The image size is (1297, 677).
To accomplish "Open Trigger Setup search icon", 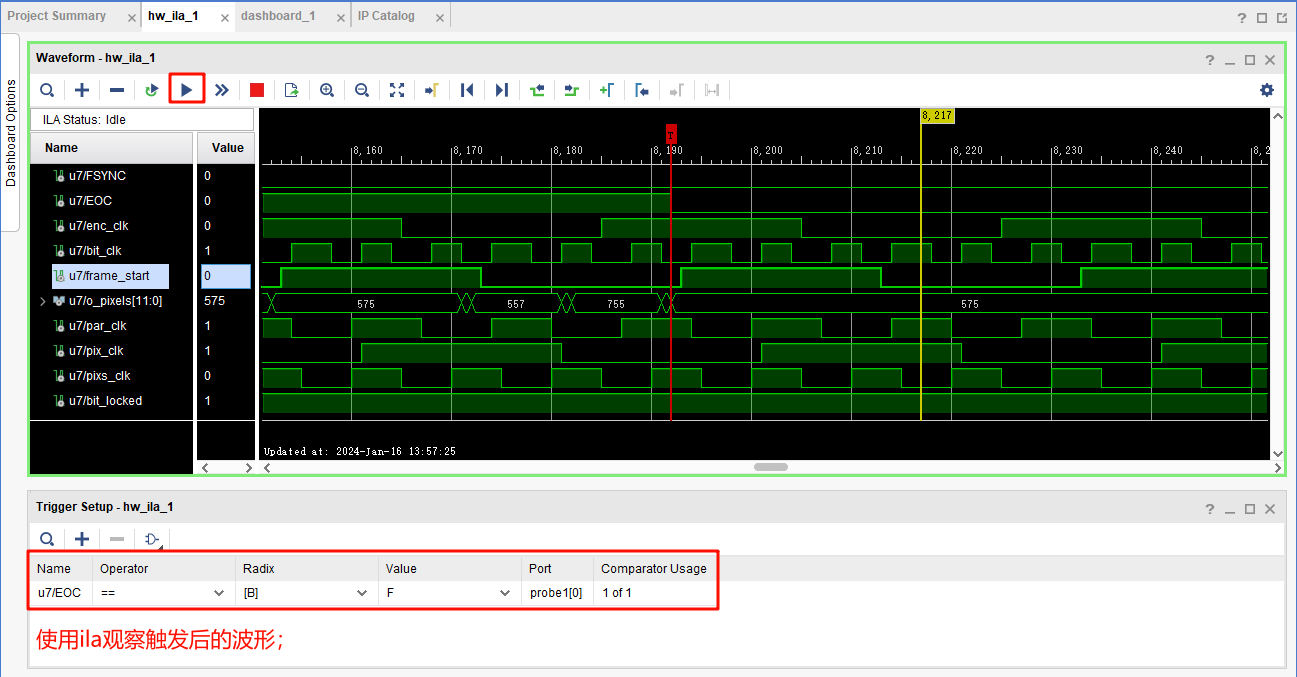I will (47, 539).
